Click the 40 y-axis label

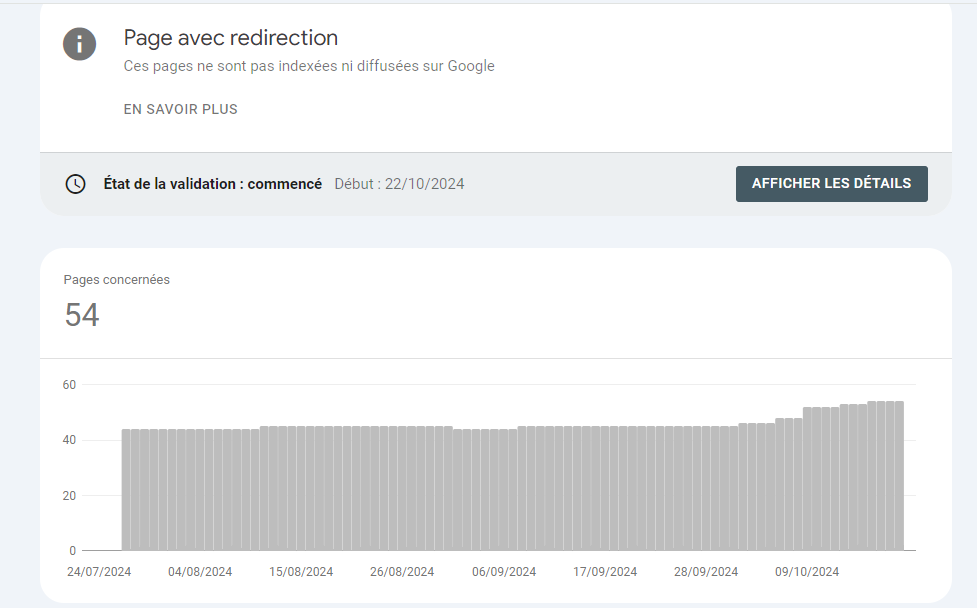[x=69, y=440]
